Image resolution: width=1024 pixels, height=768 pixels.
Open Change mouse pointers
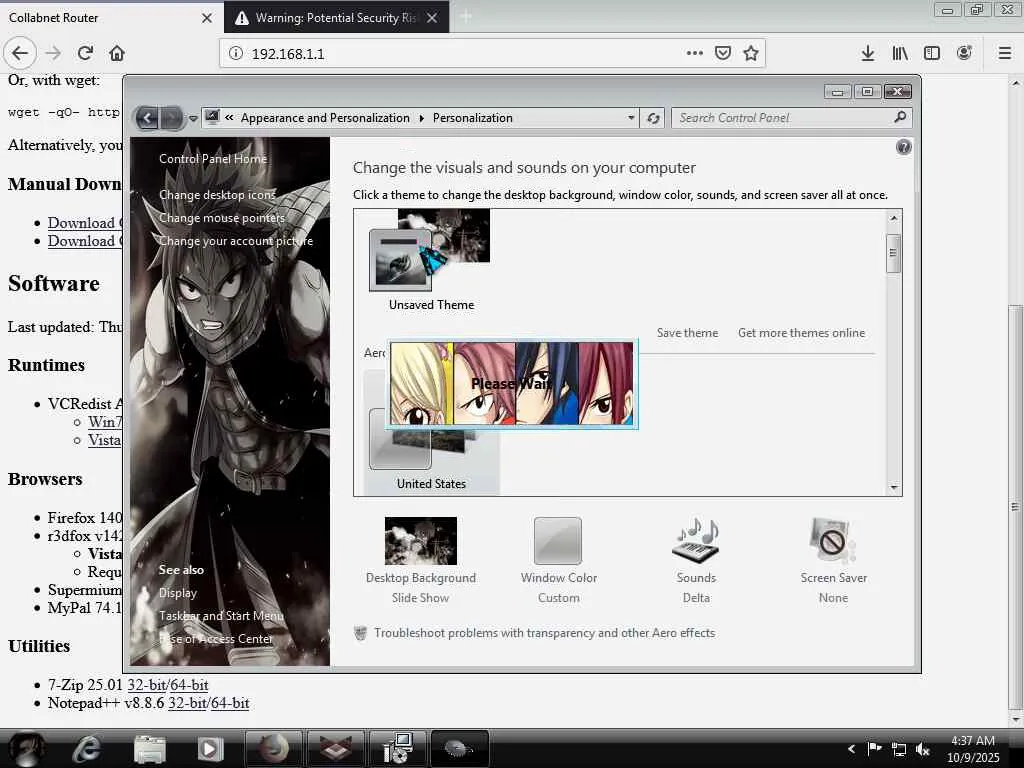[222, 218]
